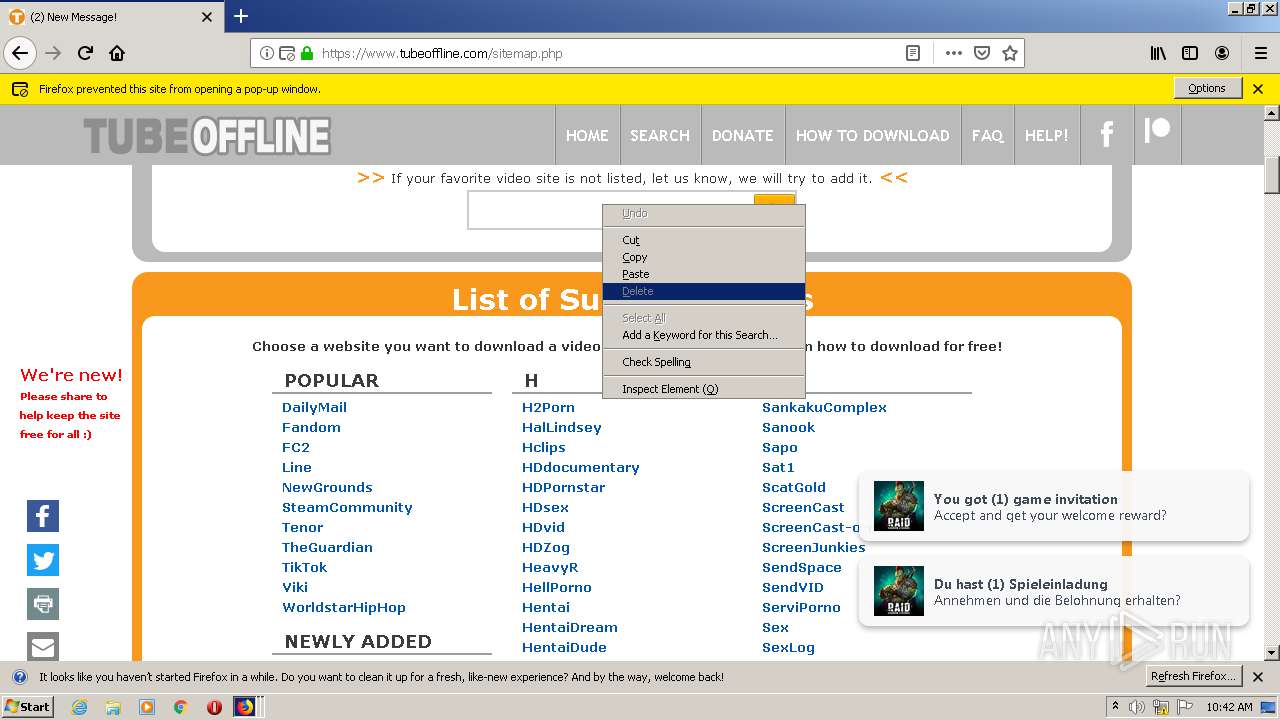Click the volume speaker tray icon

pos(1138,707)
